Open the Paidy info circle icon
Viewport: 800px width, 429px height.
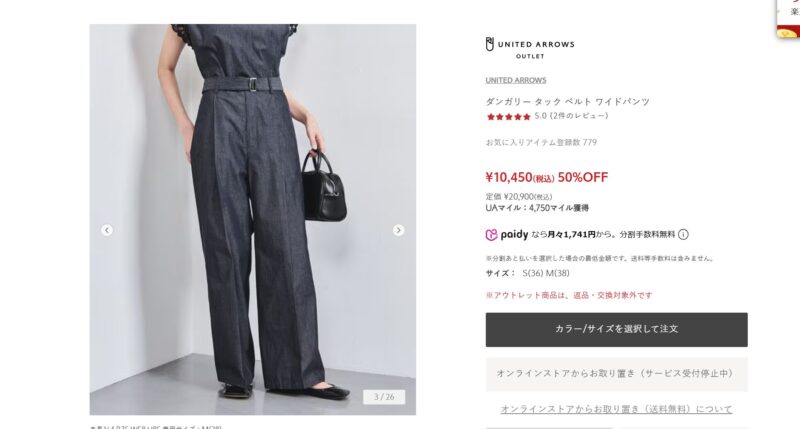(683, 235)
